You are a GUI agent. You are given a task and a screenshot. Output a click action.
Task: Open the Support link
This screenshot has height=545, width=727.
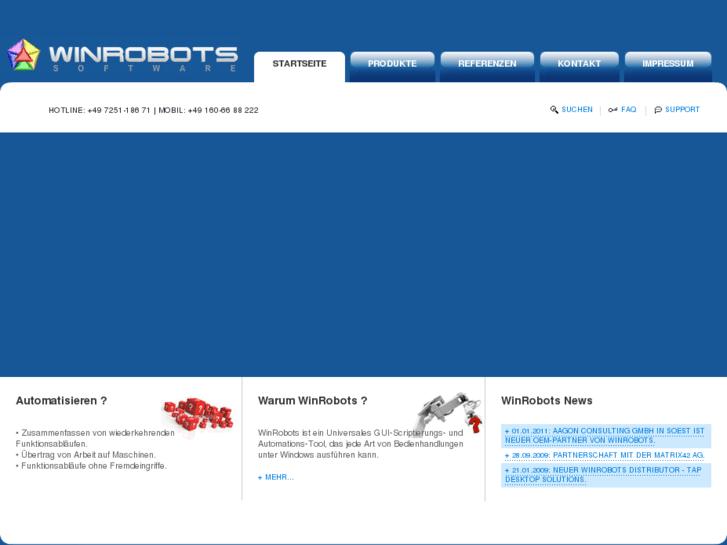tap(682, 109)
